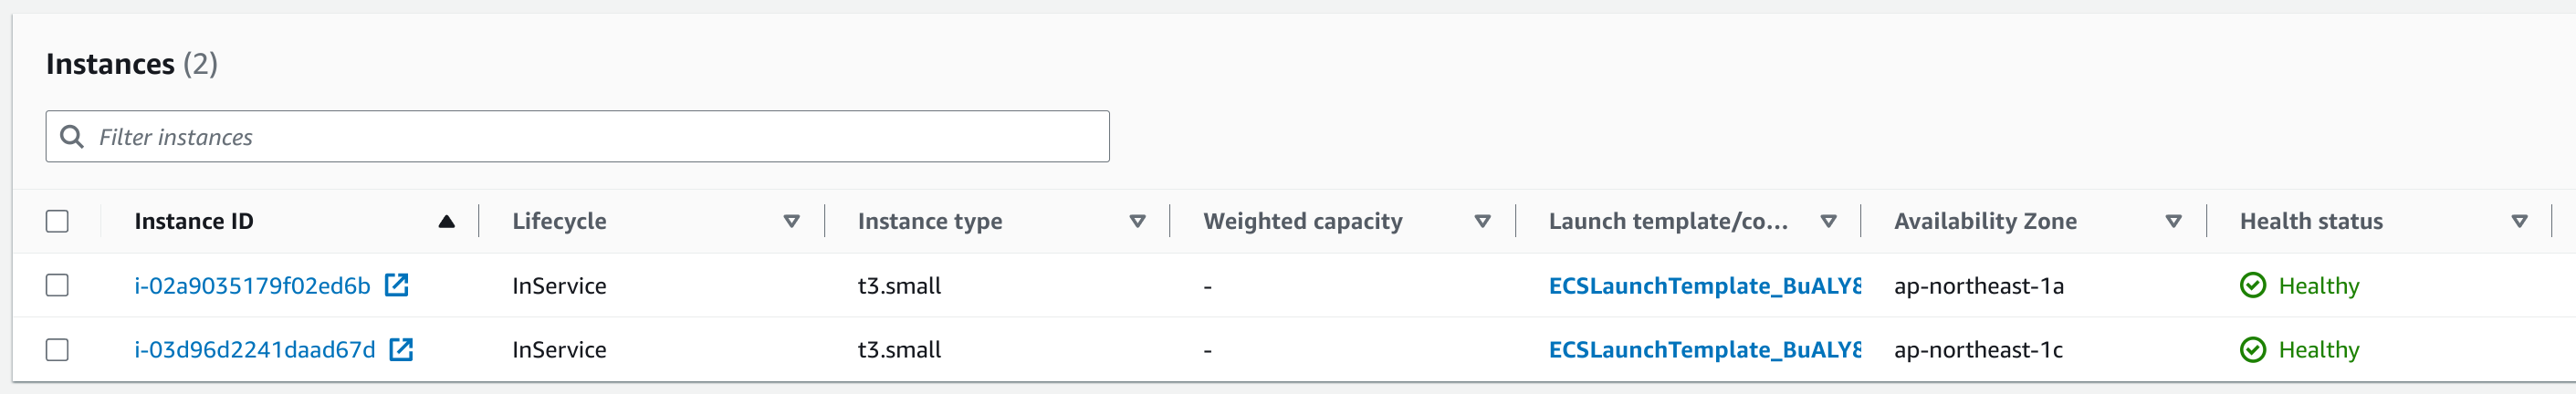
Task: Sort by Lifecycle column arrow
Action: 791,221
